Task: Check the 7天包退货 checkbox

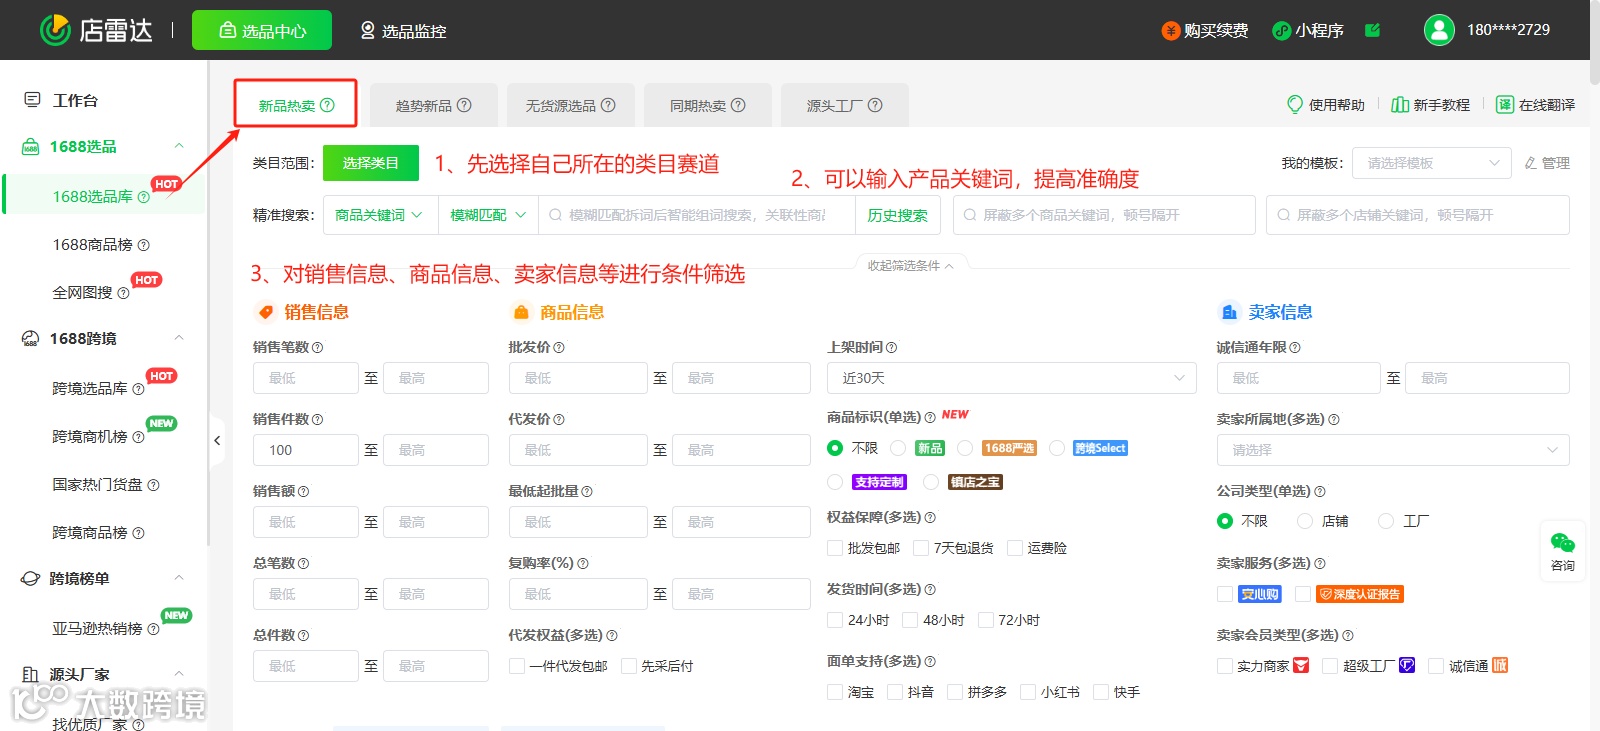Action: [x=921, y=548]
